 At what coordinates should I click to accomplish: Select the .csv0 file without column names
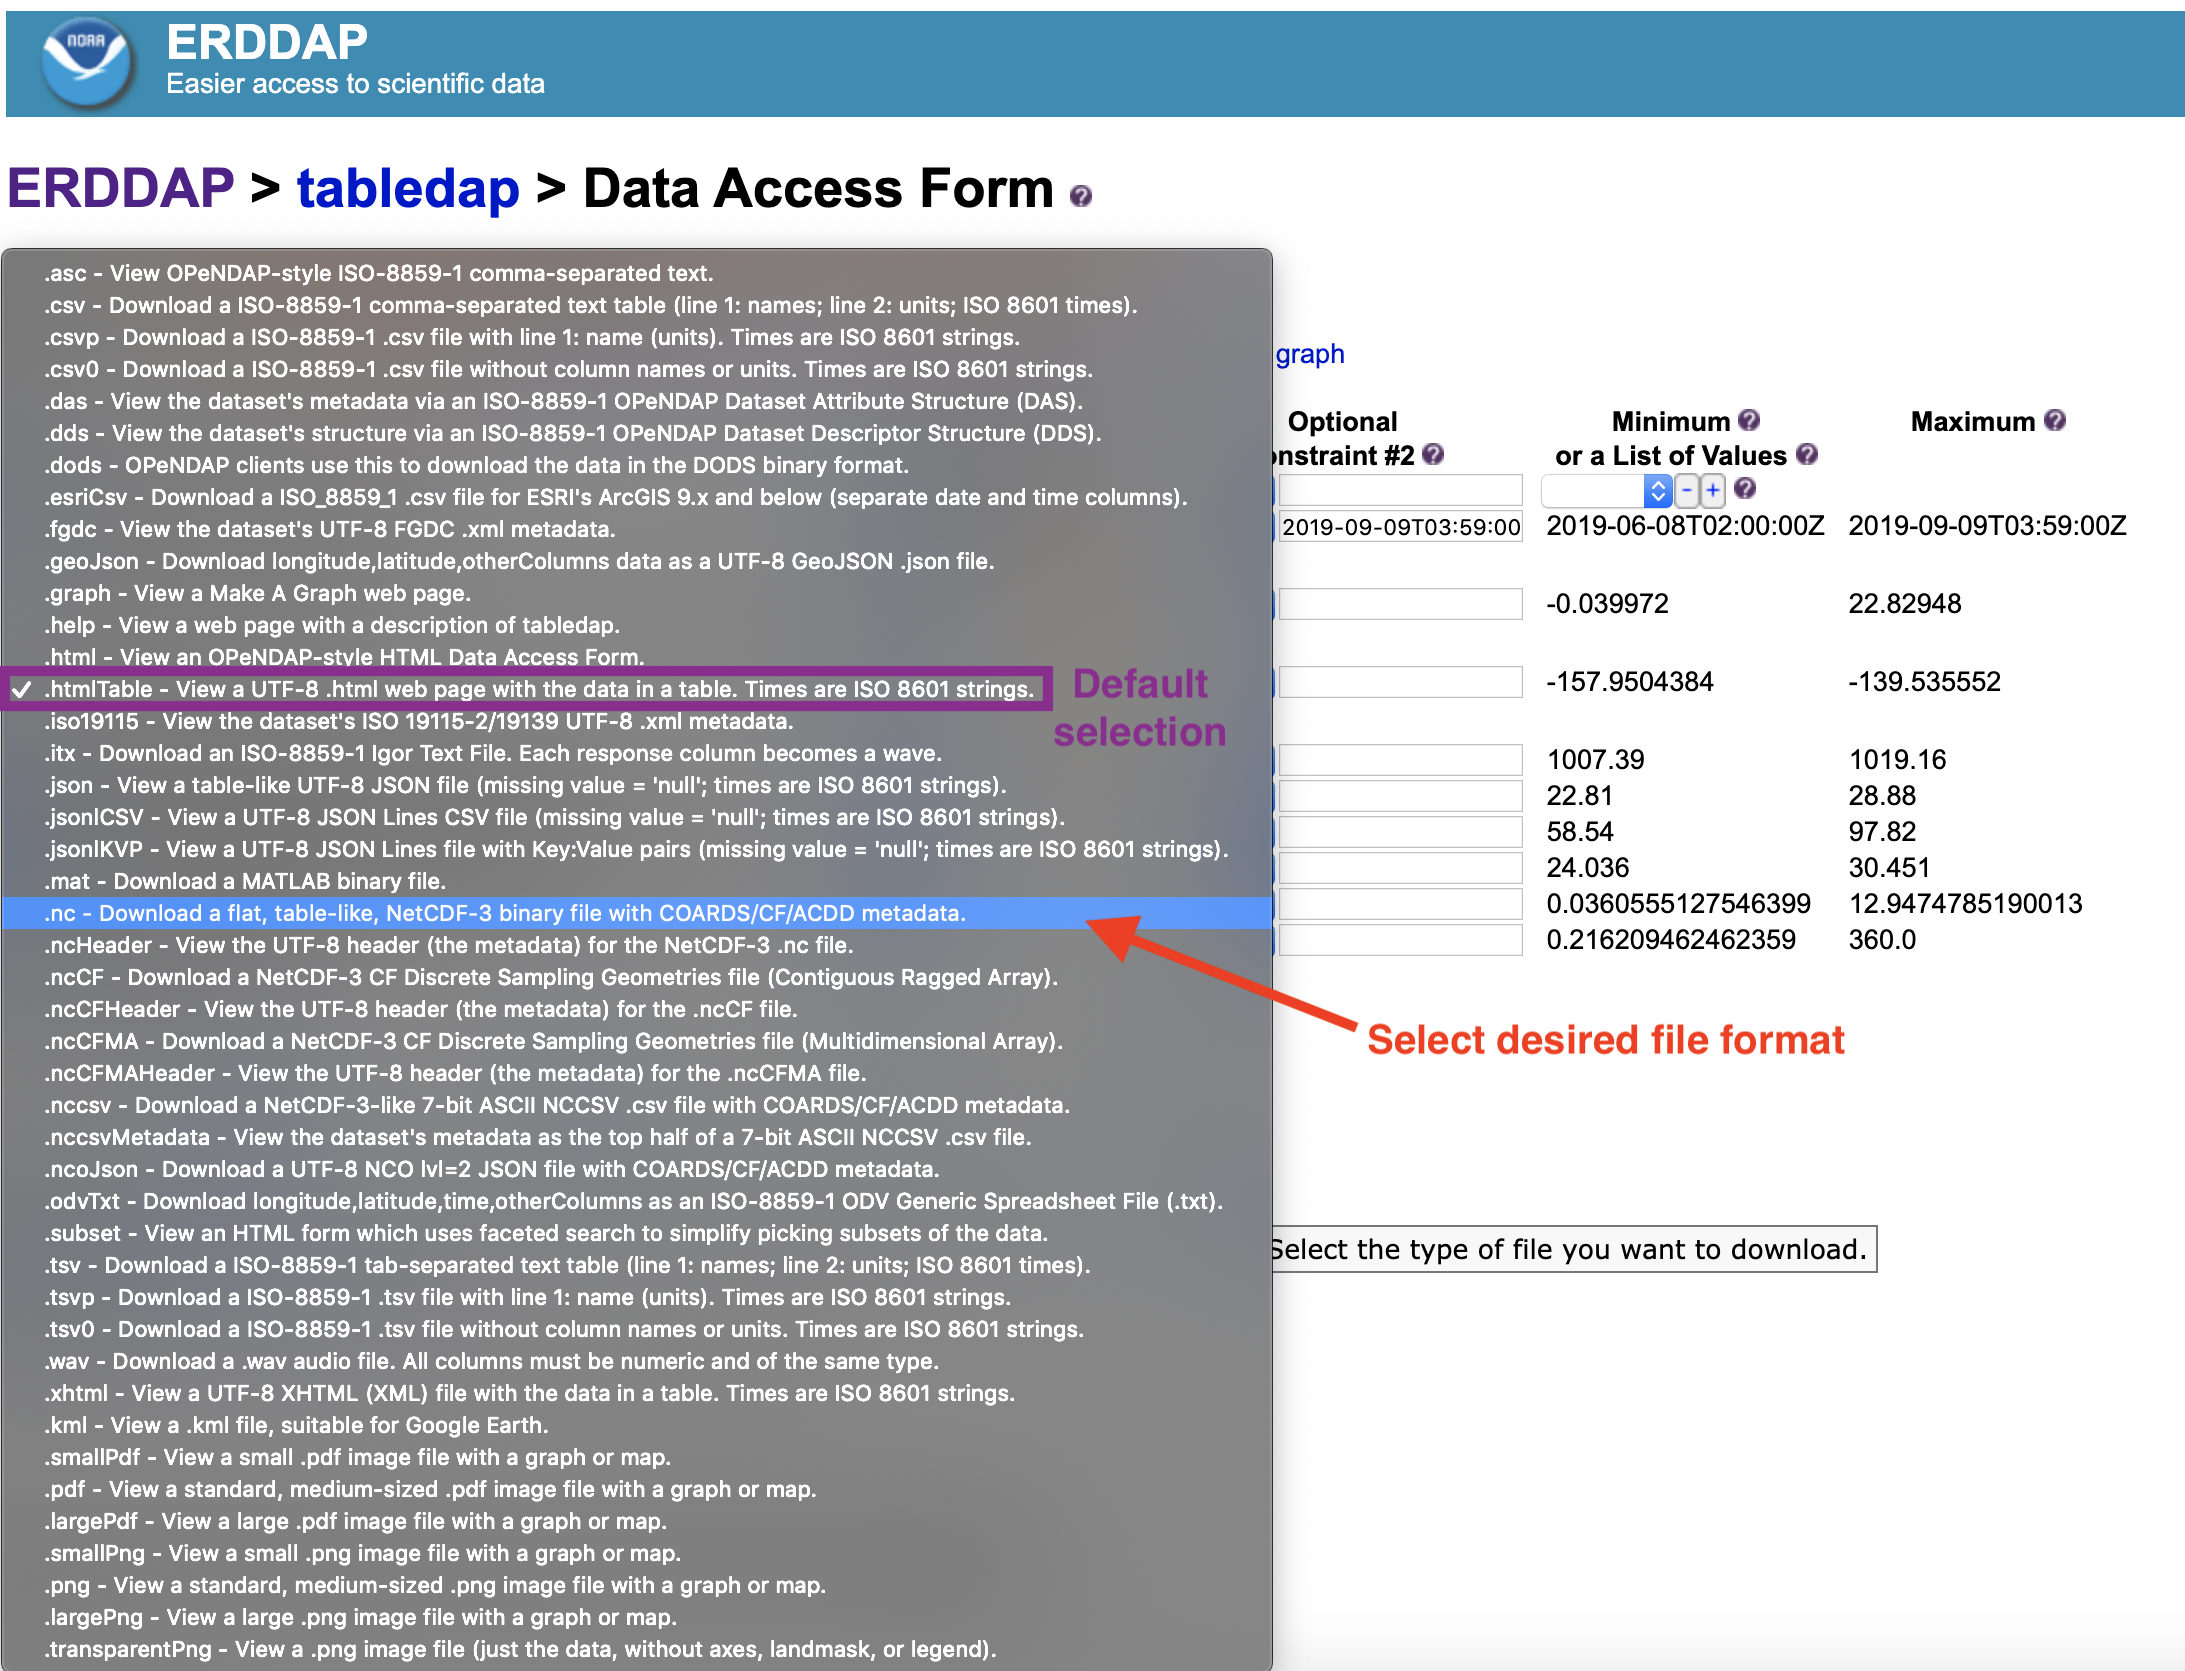636,369
